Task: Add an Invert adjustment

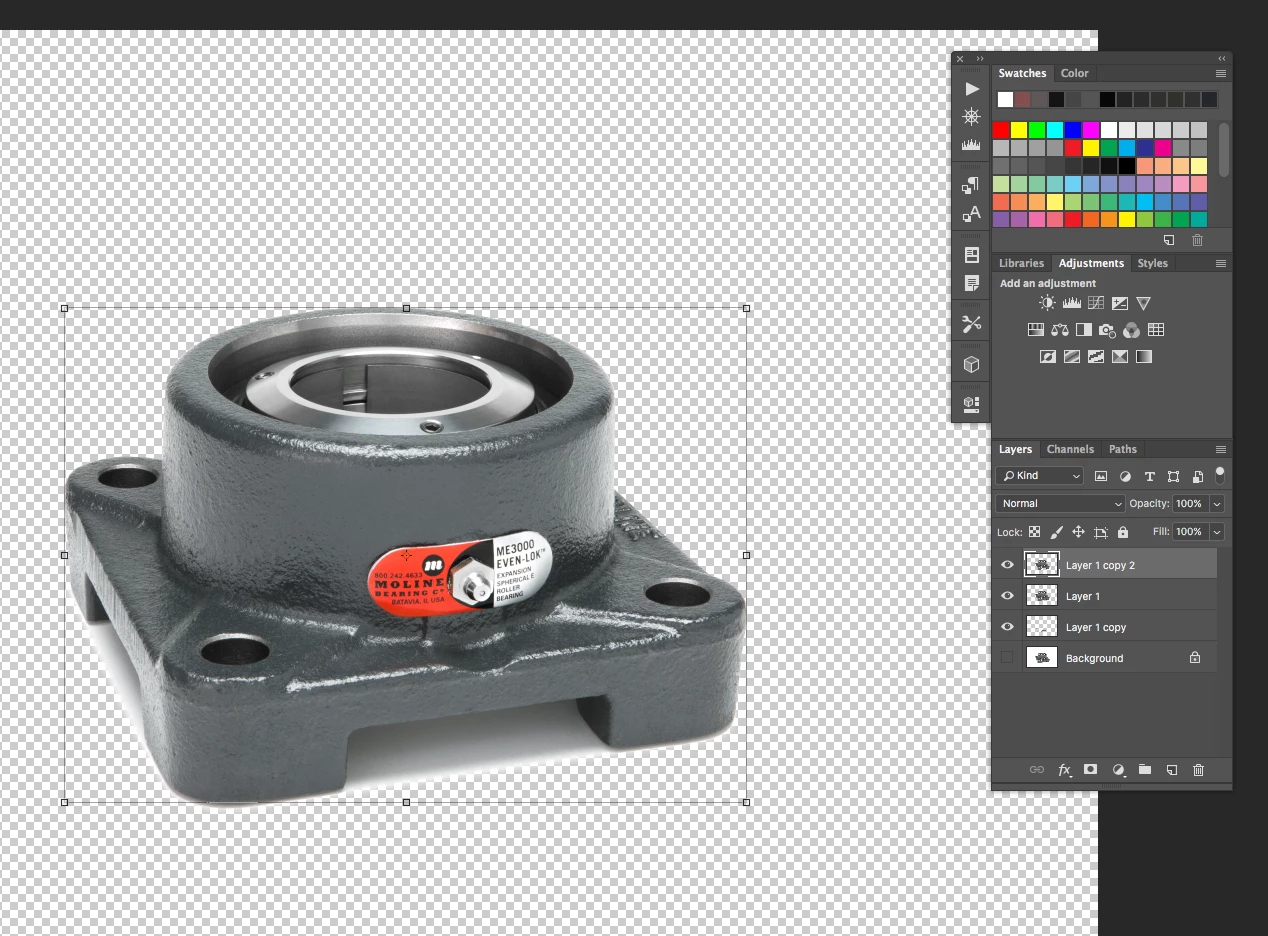Action: pyautogui.click(x=1047, y=357)
